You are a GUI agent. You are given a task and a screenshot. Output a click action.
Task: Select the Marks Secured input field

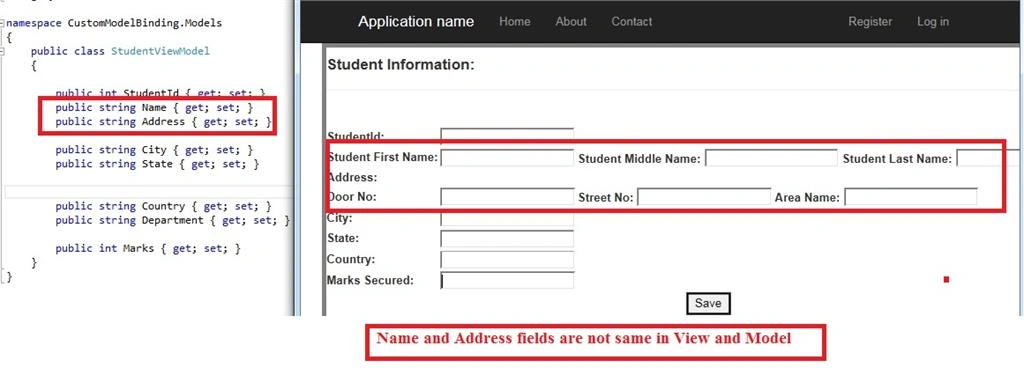point(507,280)
